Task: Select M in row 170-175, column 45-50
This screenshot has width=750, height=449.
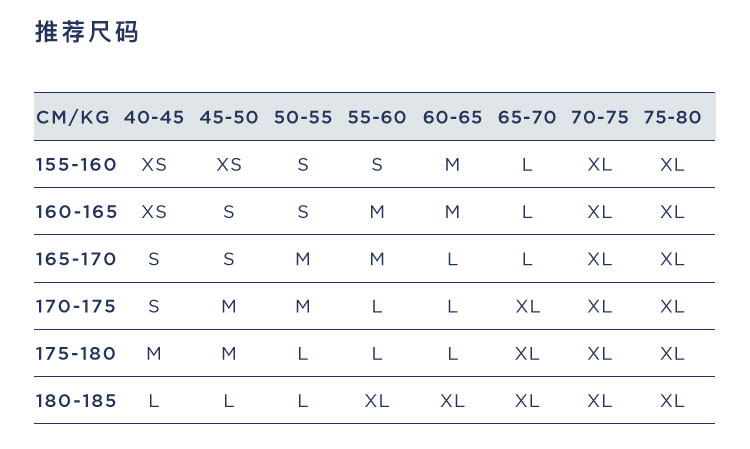Action: (229, 307)
